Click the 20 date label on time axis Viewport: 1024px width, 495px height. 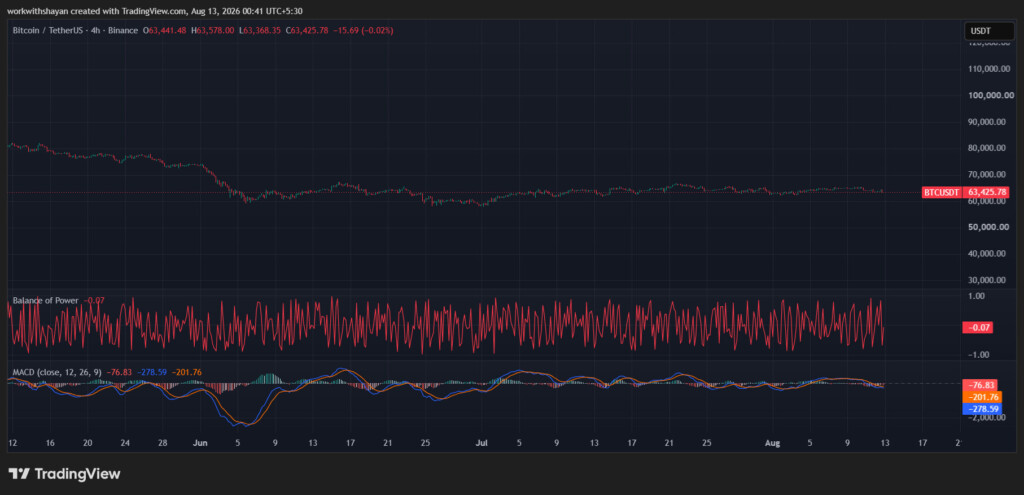coord(88,443)
